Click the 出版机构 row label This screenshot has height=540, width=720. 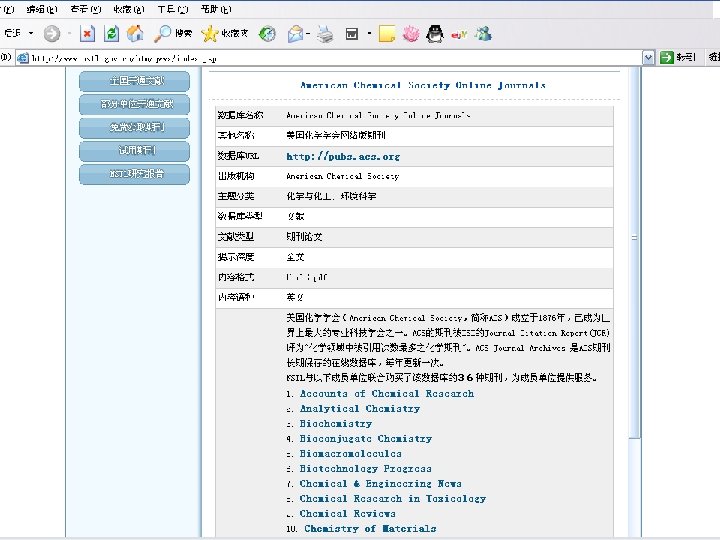pyautogui.click(x=236, y=176)
